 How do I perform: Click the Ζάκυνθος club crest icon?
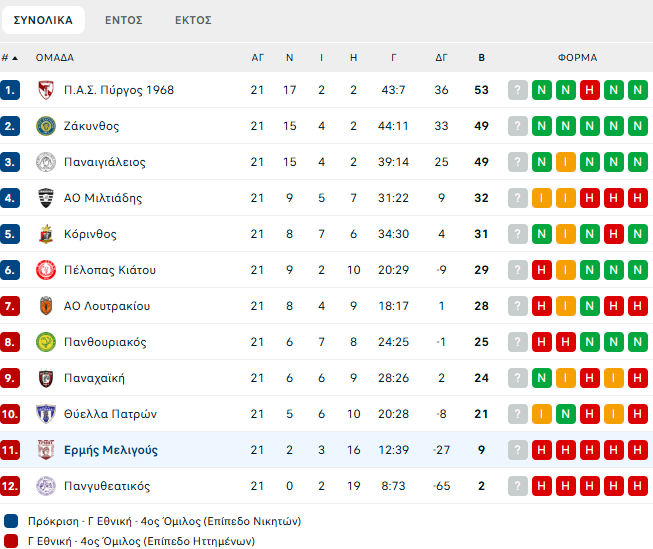click(x=45, y=126)
